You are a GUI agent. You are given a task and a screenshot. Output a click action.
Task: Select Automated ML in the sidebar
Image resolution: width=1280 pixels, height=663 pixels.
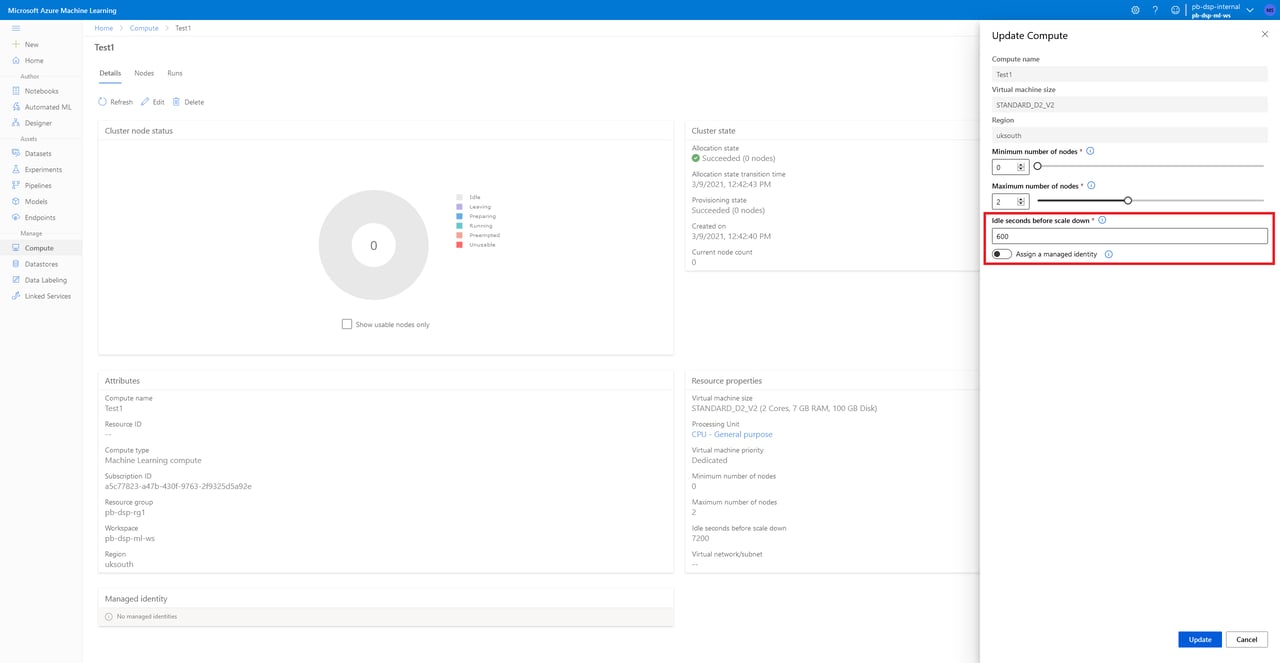click(x=46, y=107)
